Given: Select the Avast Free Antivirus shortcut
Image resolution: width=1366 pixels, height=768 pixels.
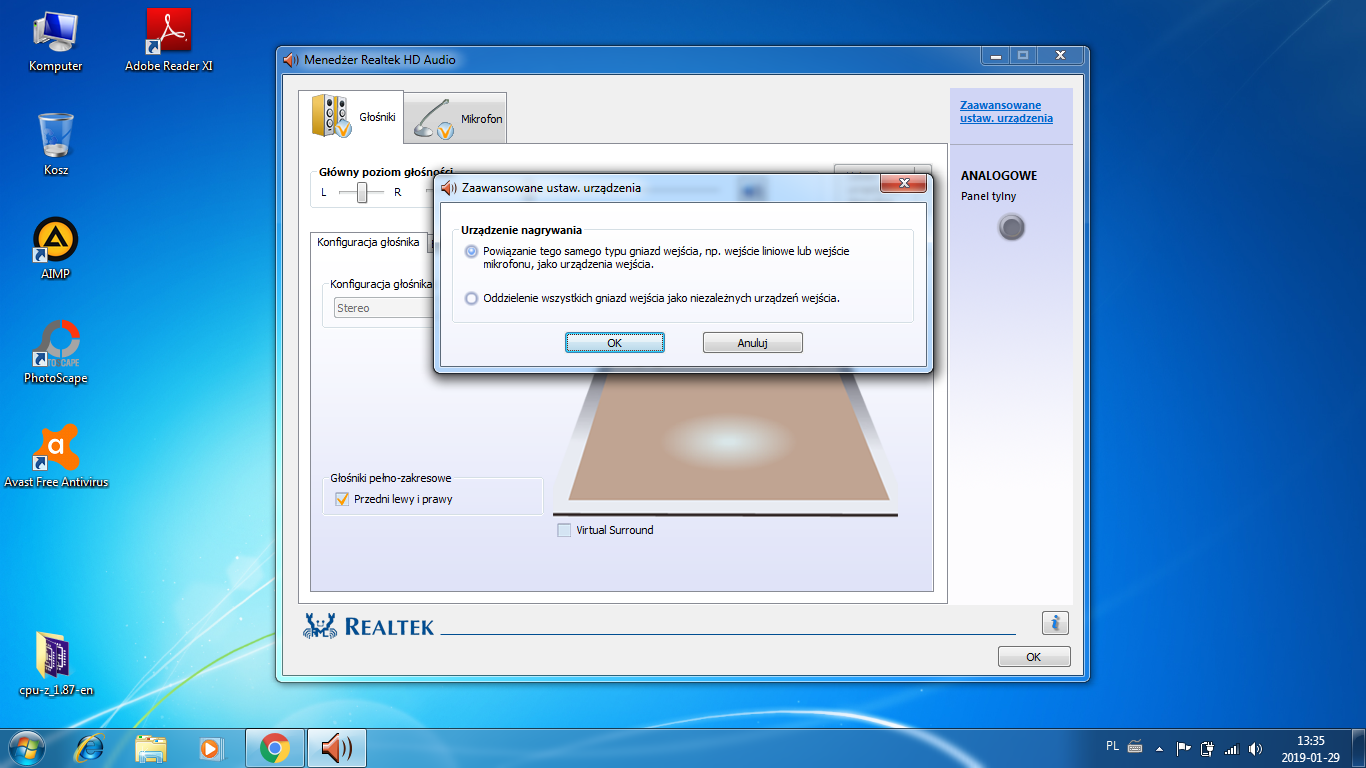Looking at the screenshot, I should (56, 457).
